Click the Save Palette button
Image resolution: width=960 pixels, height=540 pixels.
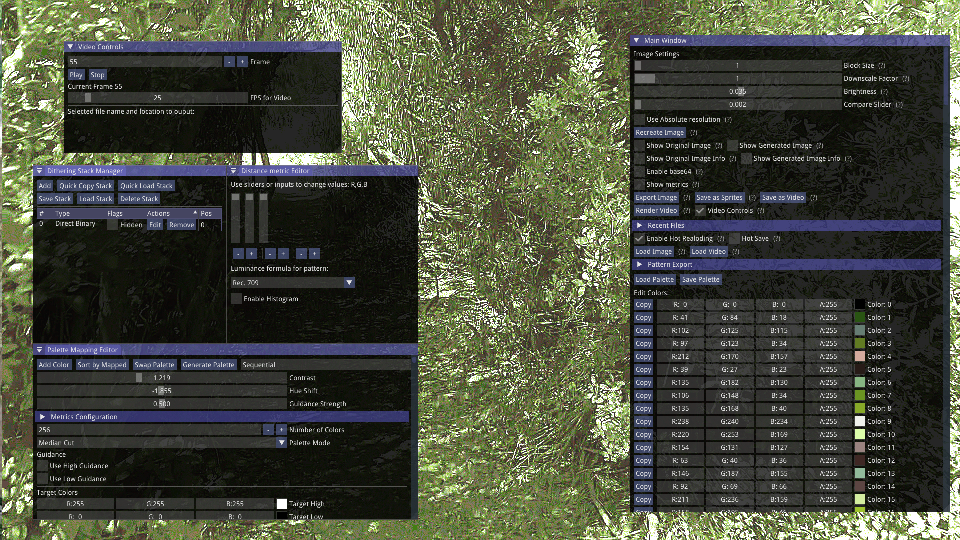tap(700, 279)
